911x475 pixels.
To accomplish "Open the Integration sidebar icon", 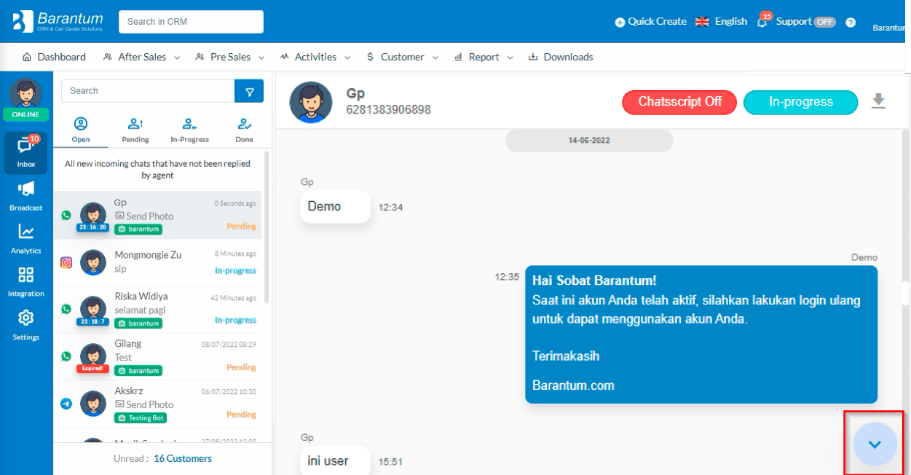I will tap(26, 279).
